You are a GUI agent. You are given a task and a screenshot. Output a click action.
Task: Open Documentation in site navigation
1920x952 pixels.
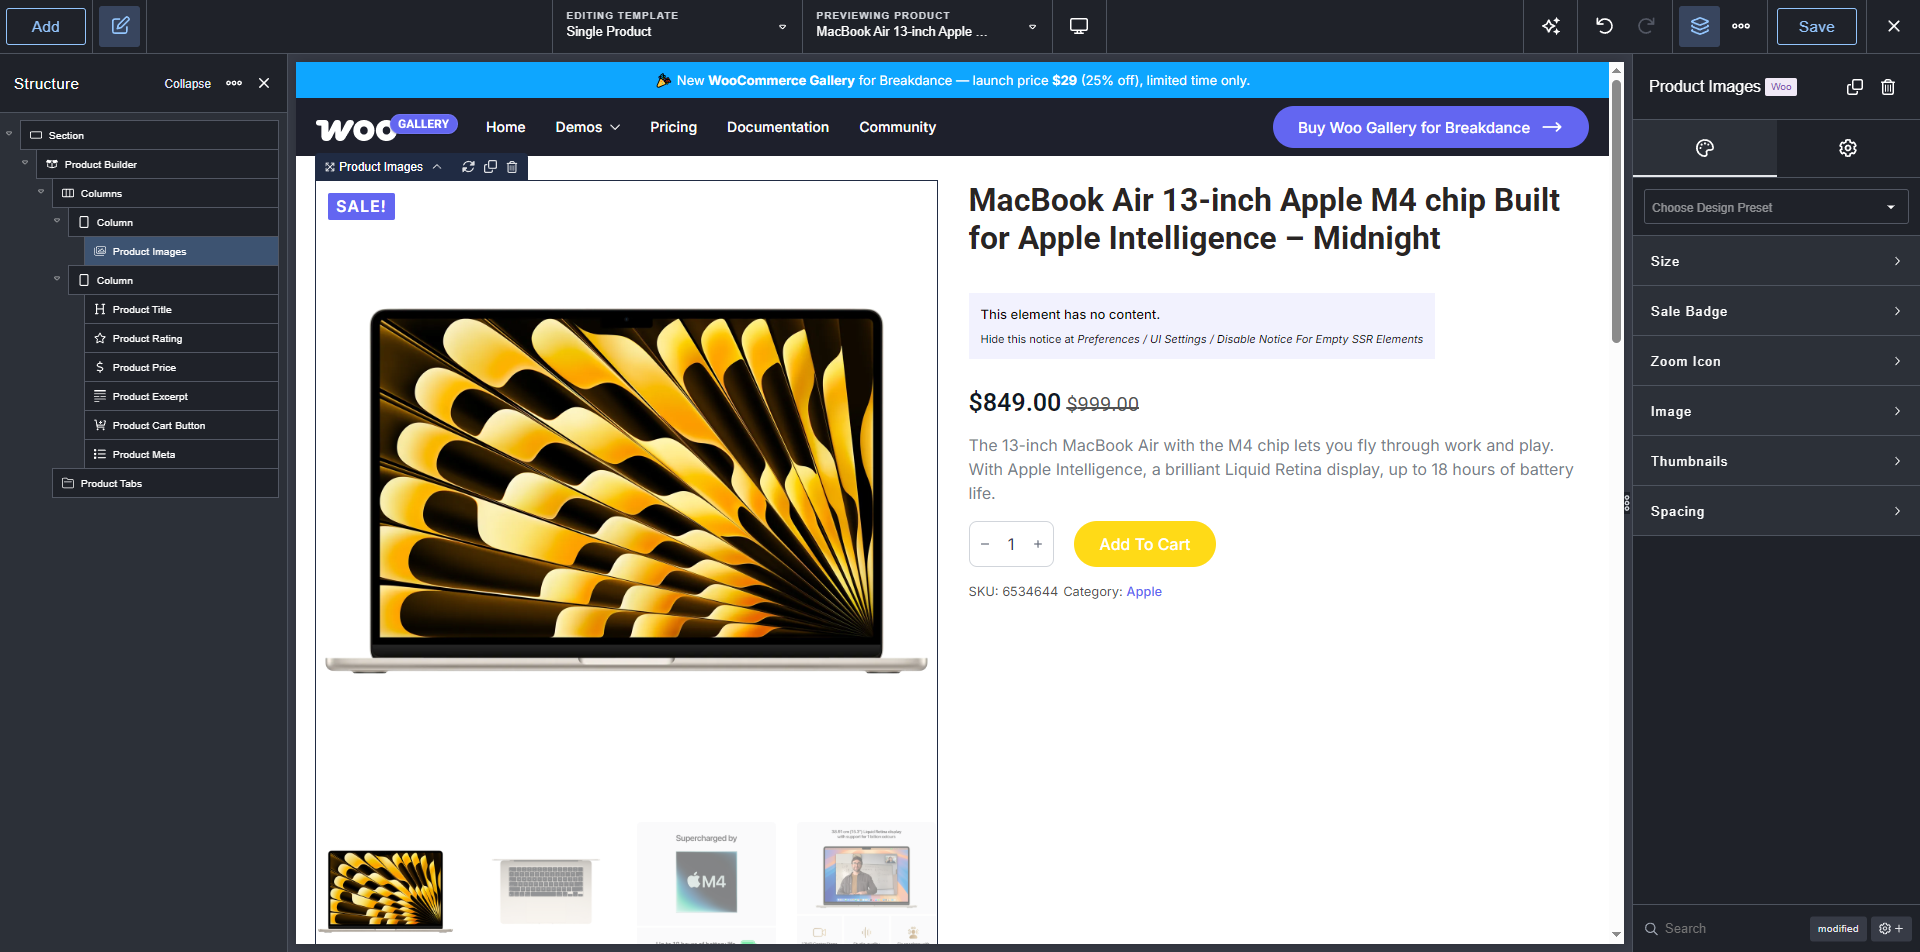point(778,127)
